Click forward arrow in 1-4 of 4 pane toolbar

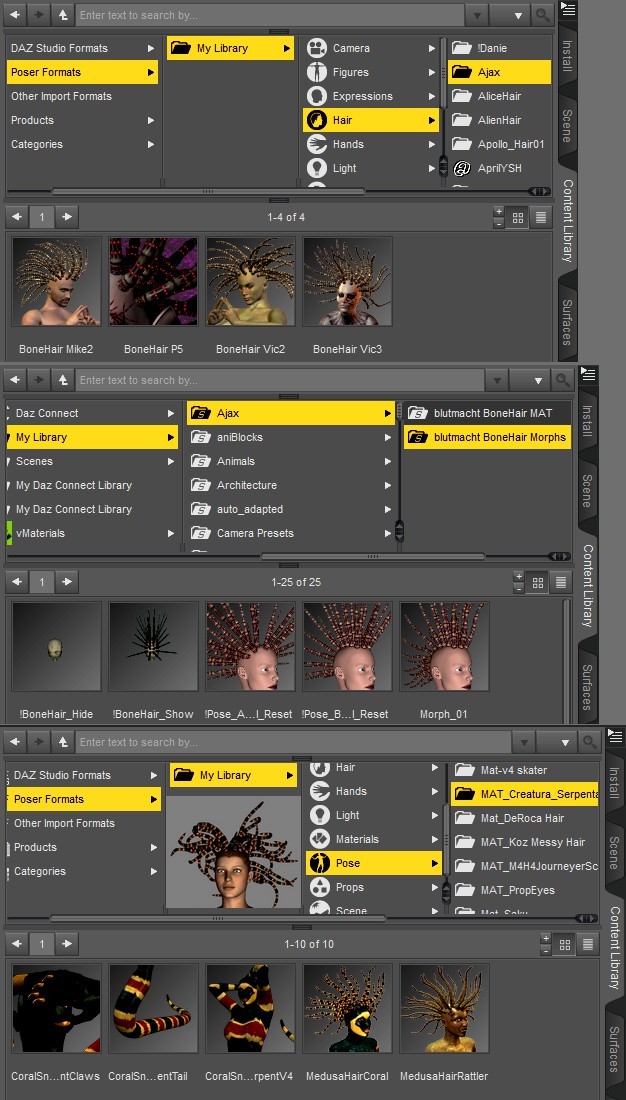[x=39, y=15]
